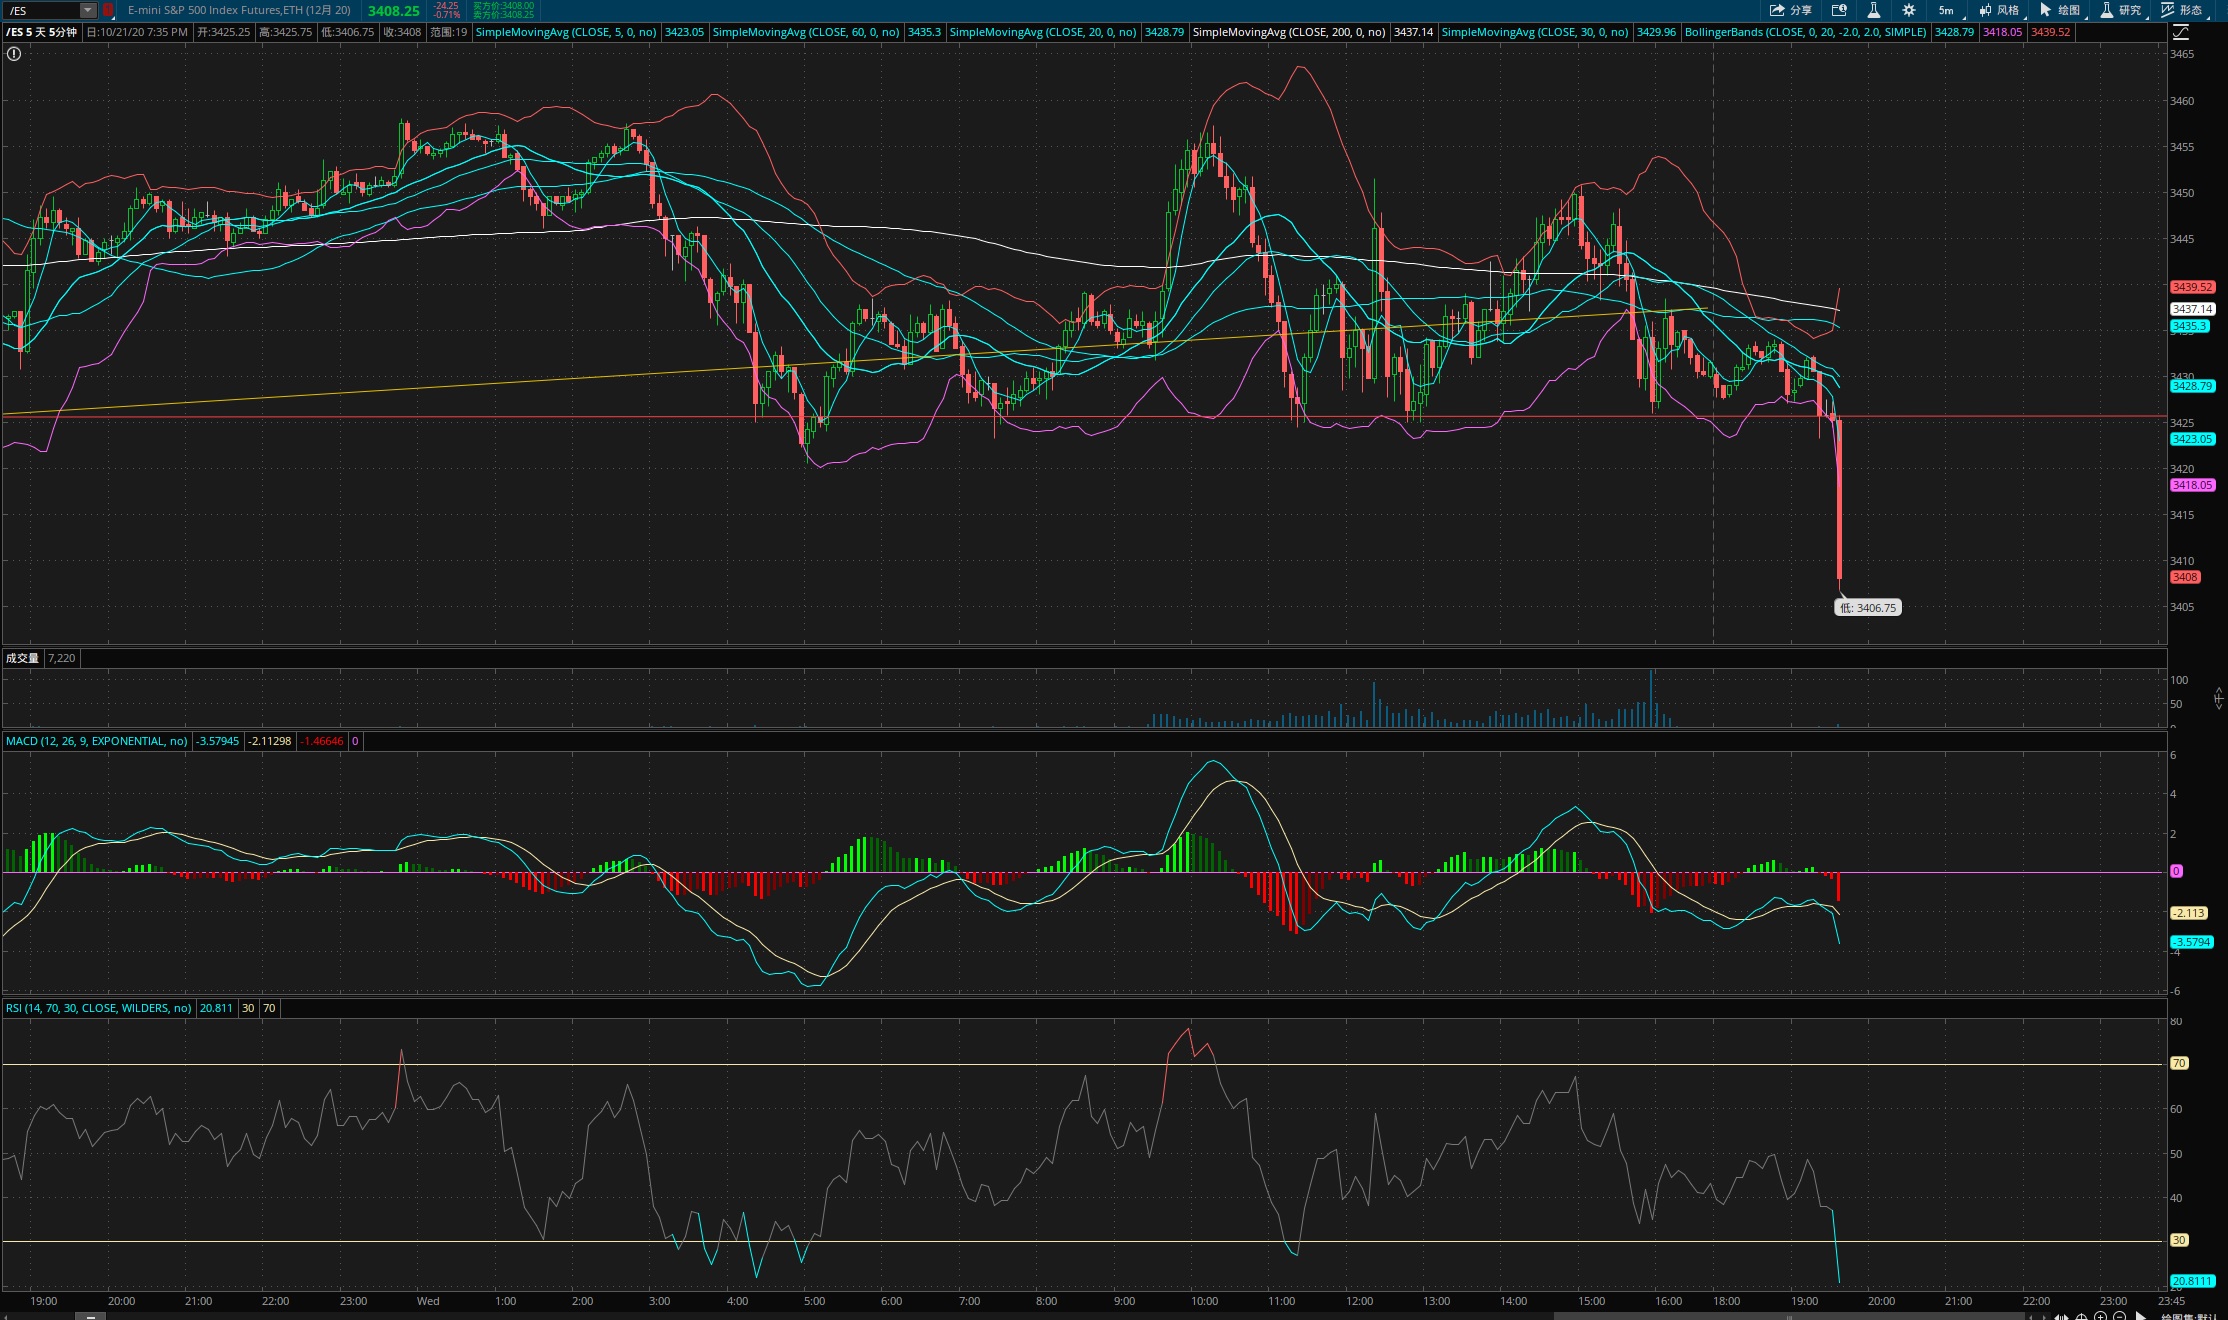The height and width of the screenshot is (1320, 2228).
Task: Click the 3418.05 lower band price tag
Action: pos(2192,485)
